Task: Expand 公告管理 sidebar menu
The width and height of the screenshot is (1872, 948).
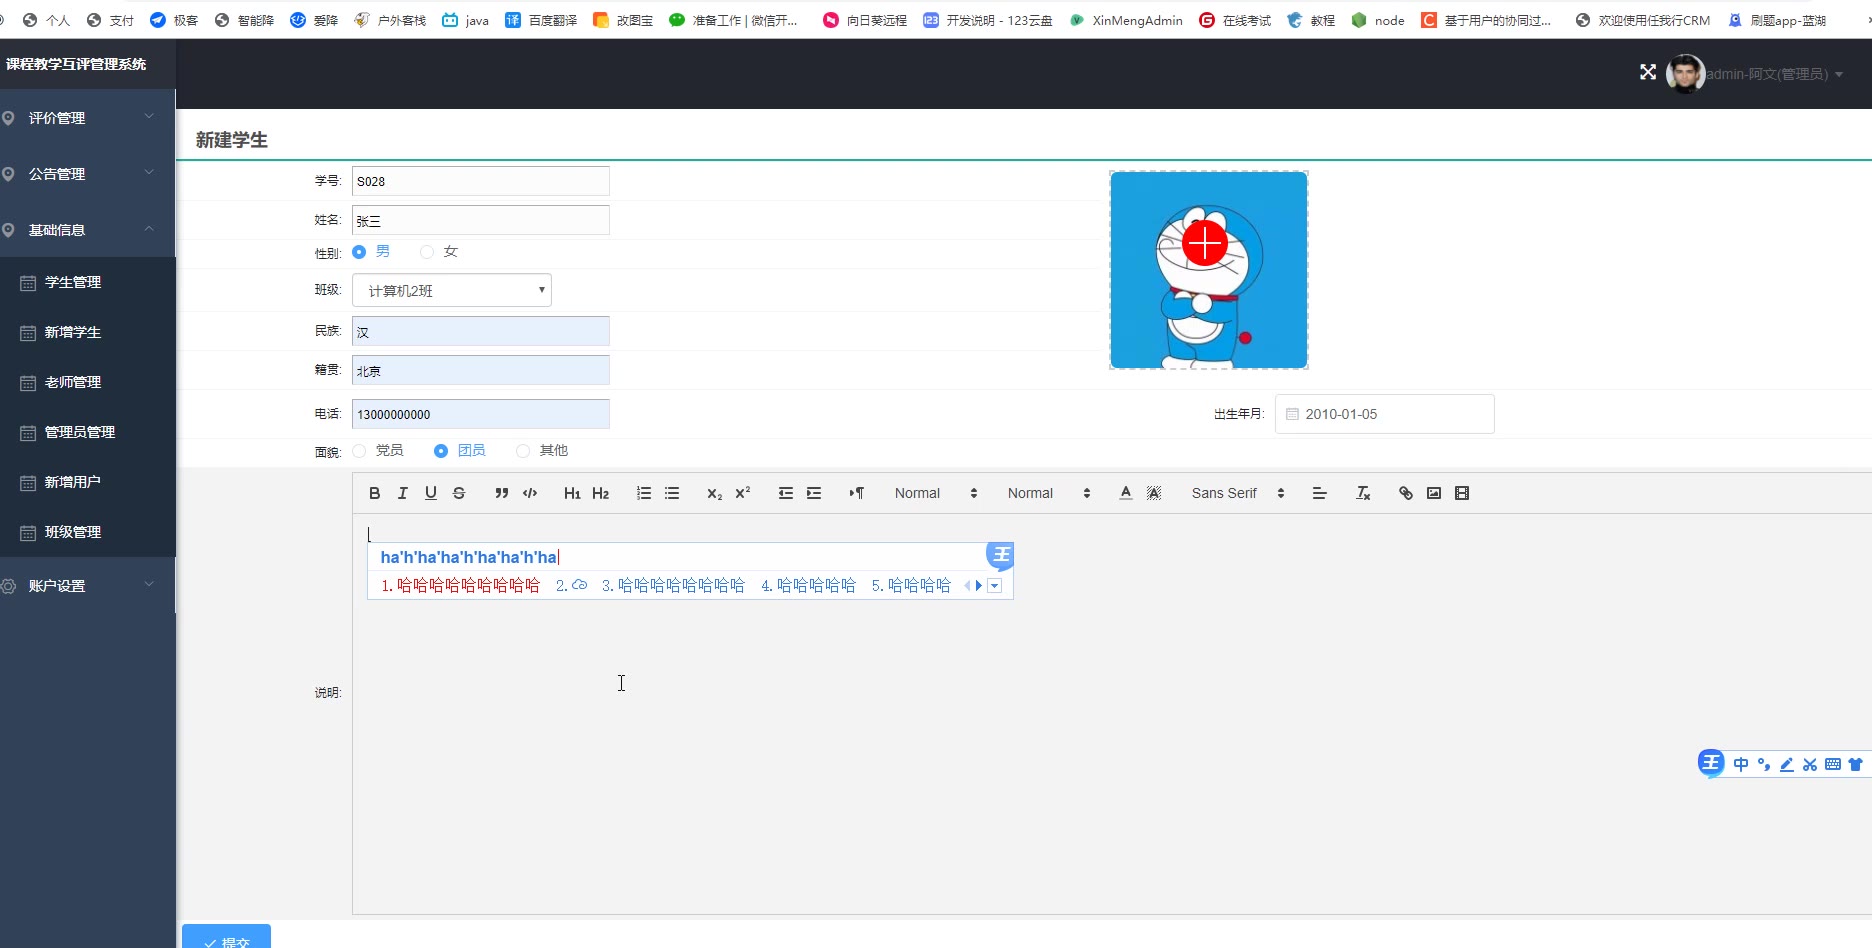Action: coord(88,174)
